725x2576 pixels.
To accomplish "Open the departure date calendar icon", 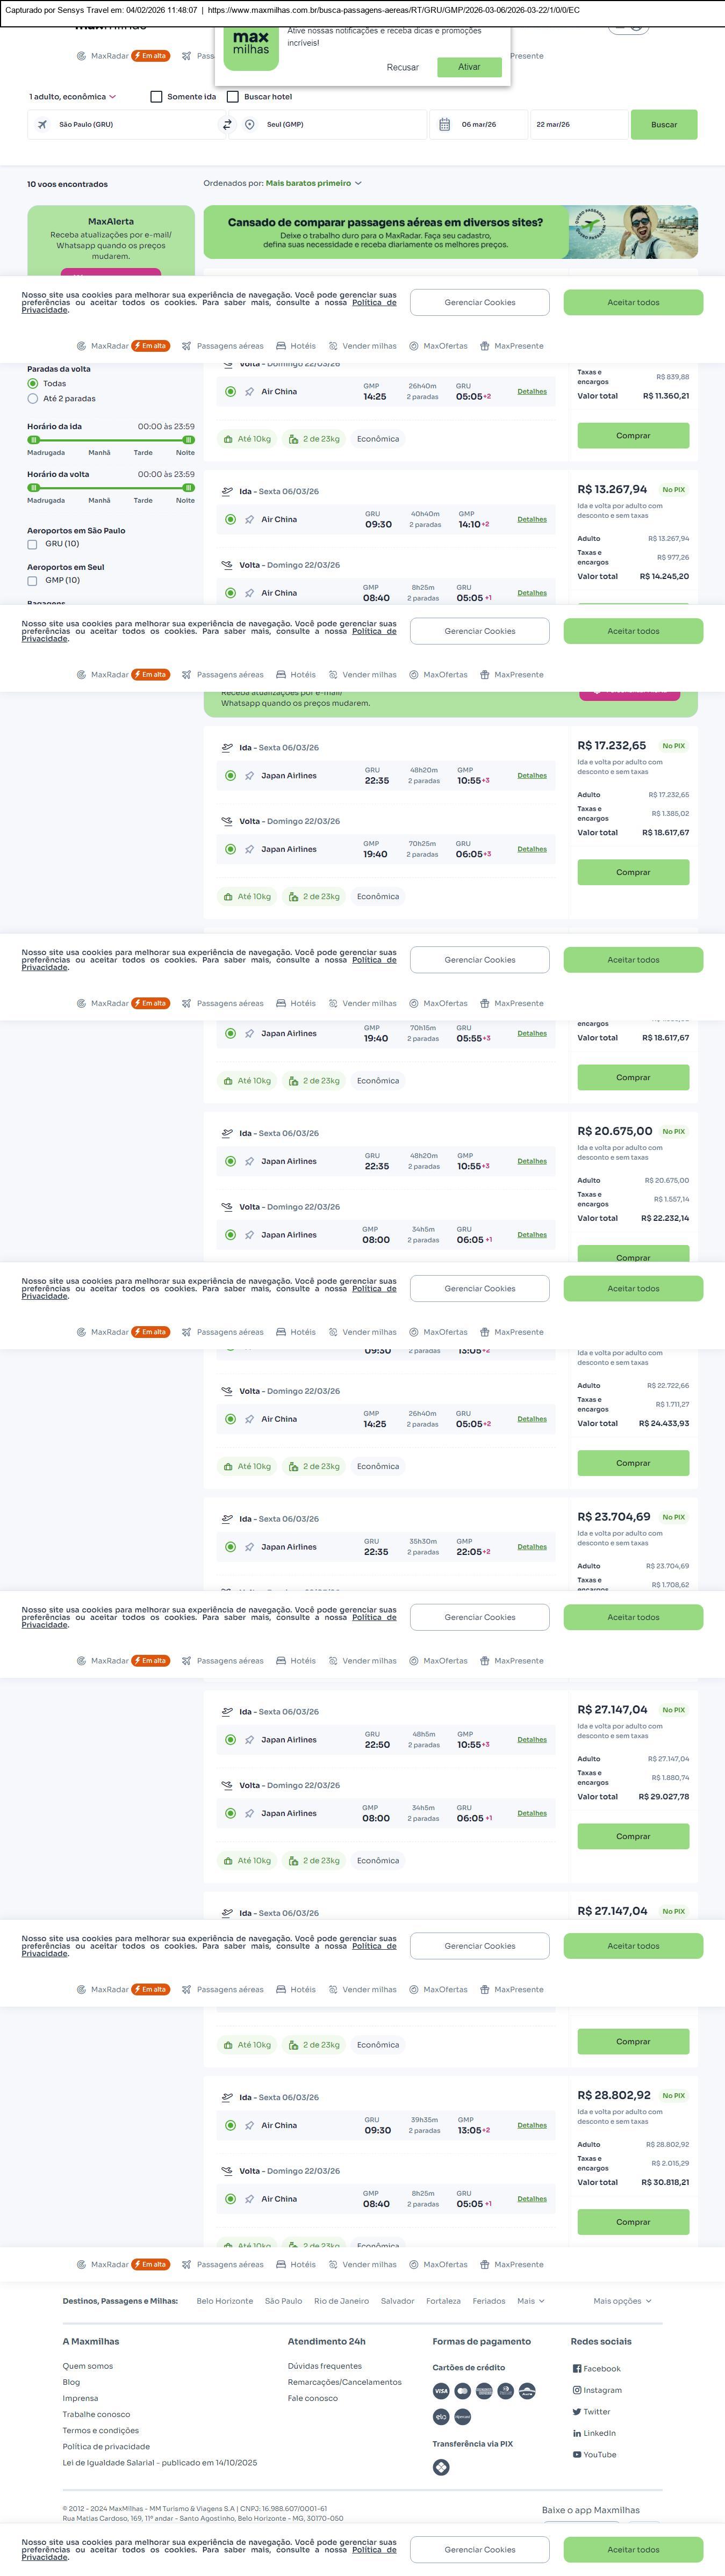I will (445, 125).
